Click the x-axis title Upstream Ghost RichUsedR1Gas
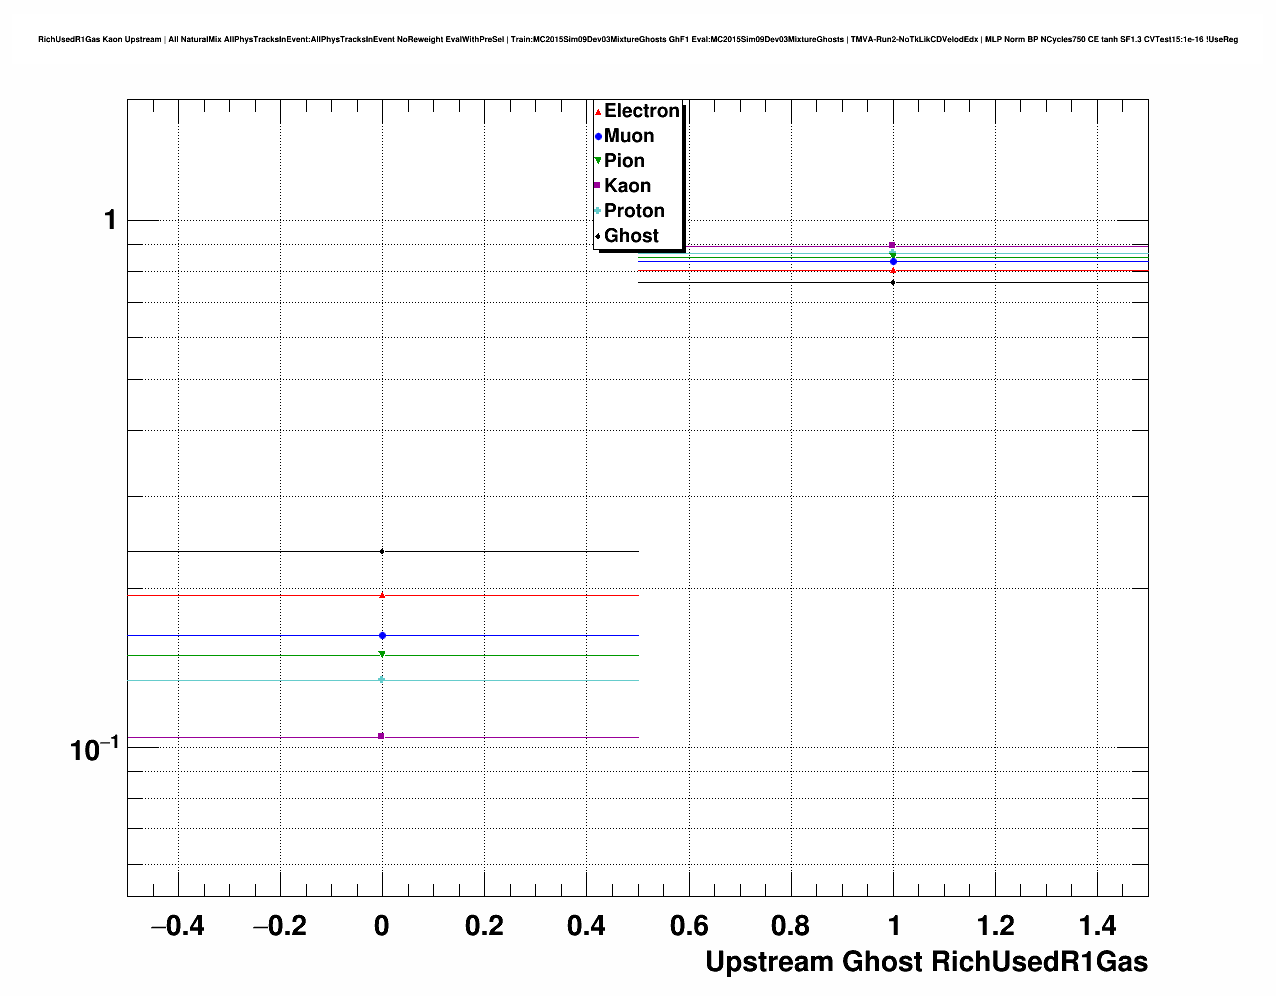This screenshot has width=1276, height=996. [x=926, y=962]
